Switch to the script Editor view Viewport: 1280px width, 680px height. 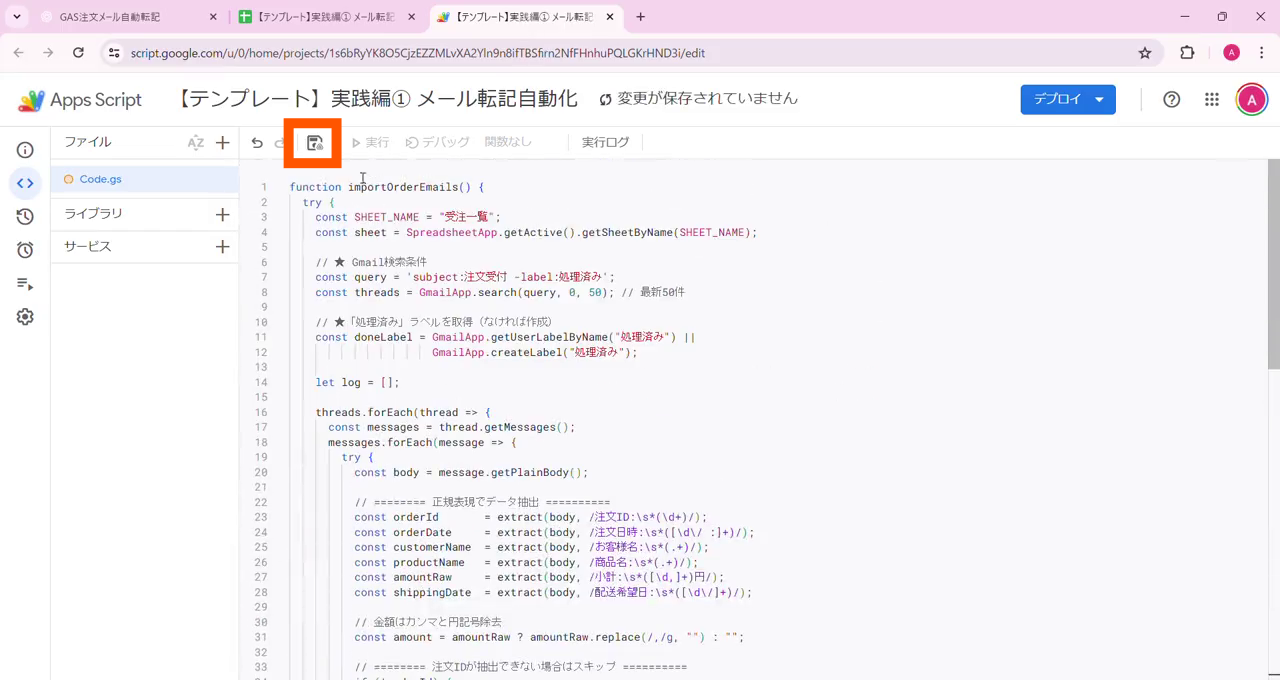point(24,183)
